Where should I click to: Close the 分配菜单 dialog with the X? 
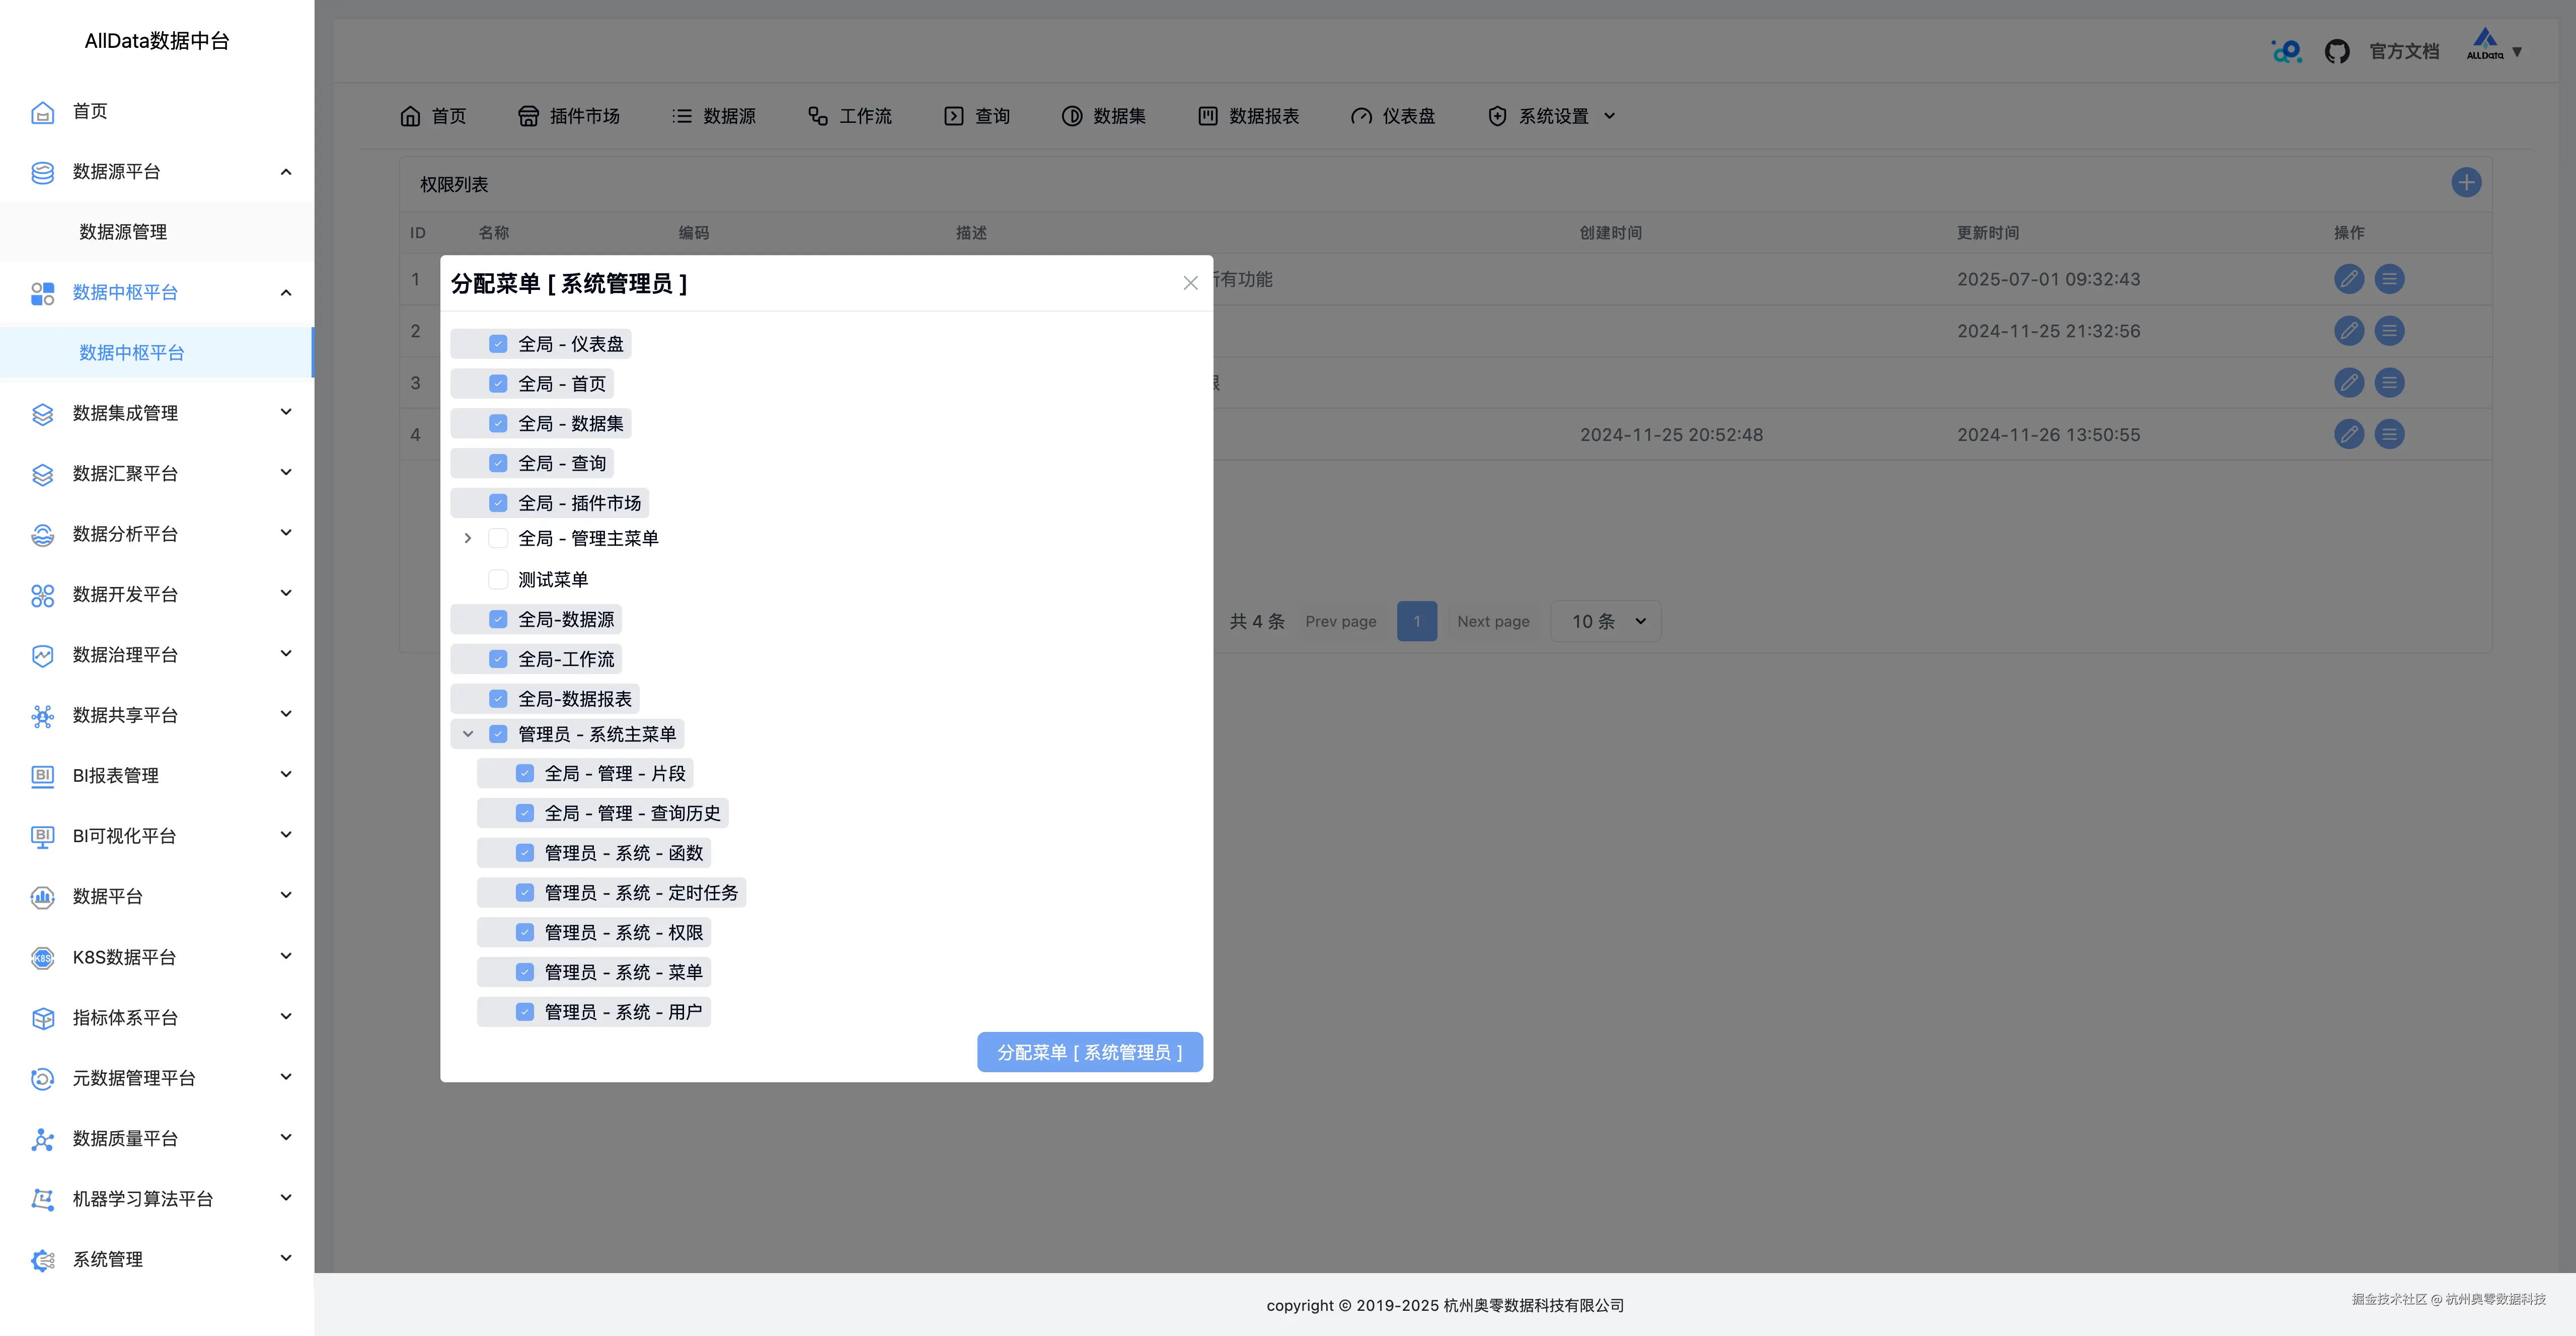point(1190,283)
